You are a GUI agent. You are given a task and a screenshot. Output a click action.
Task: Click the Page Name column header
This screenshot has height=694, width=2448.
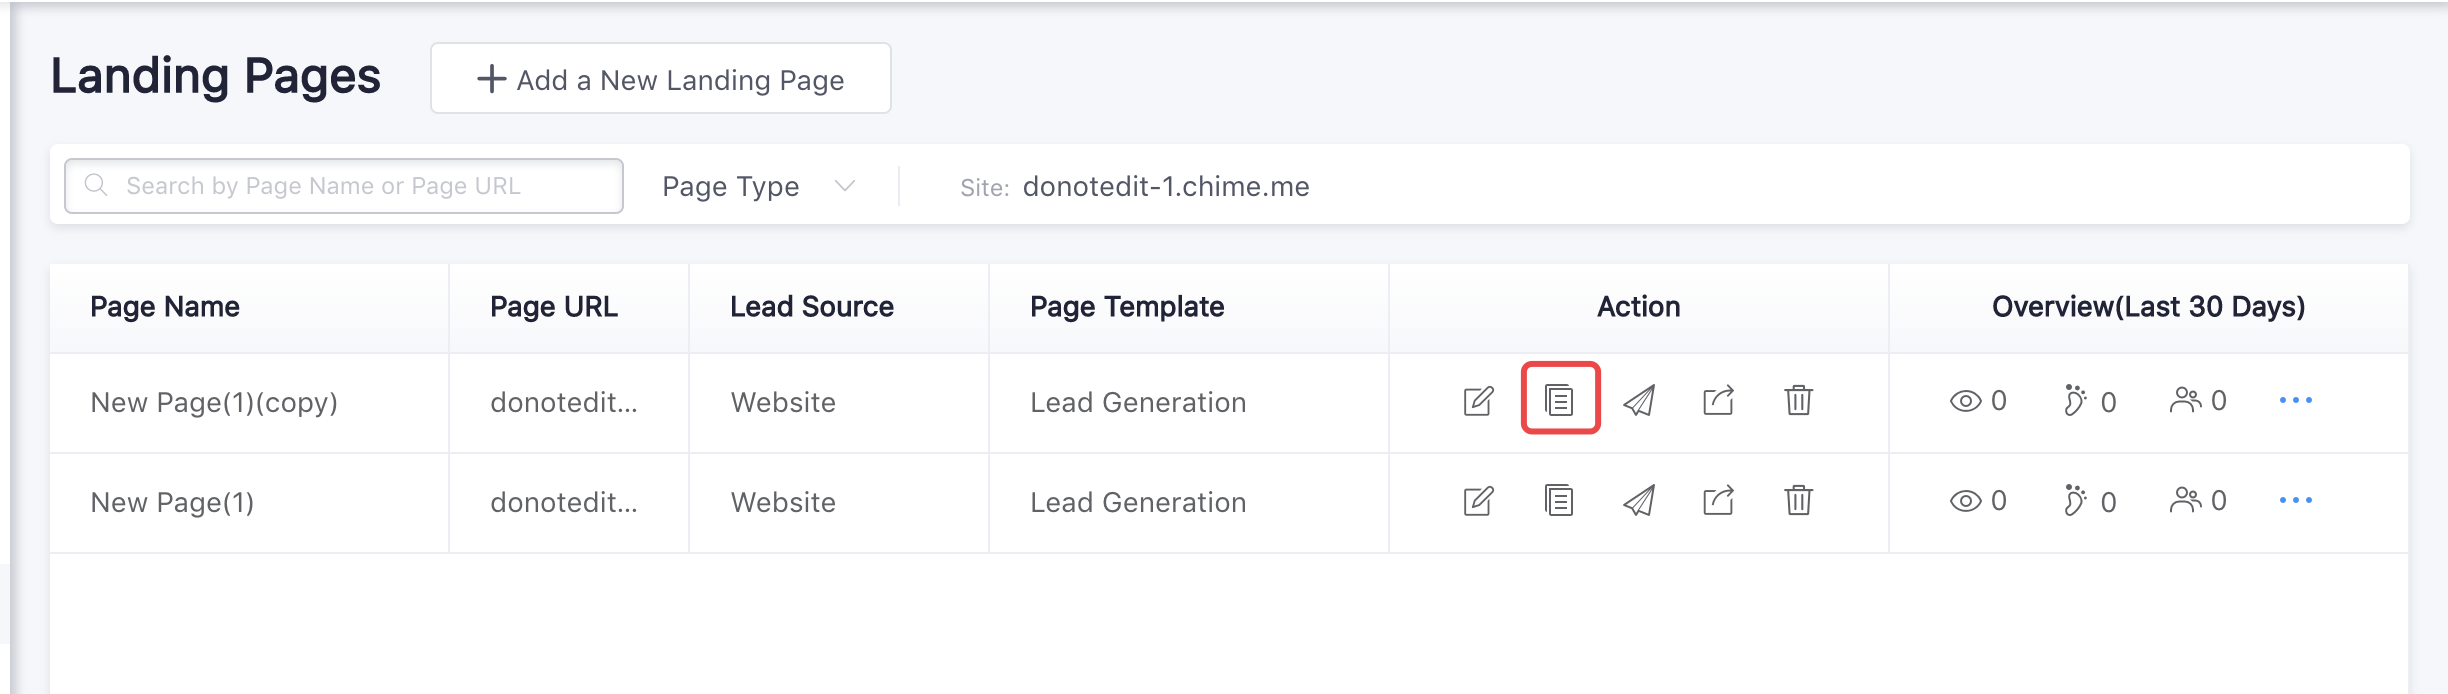(165, 307)
